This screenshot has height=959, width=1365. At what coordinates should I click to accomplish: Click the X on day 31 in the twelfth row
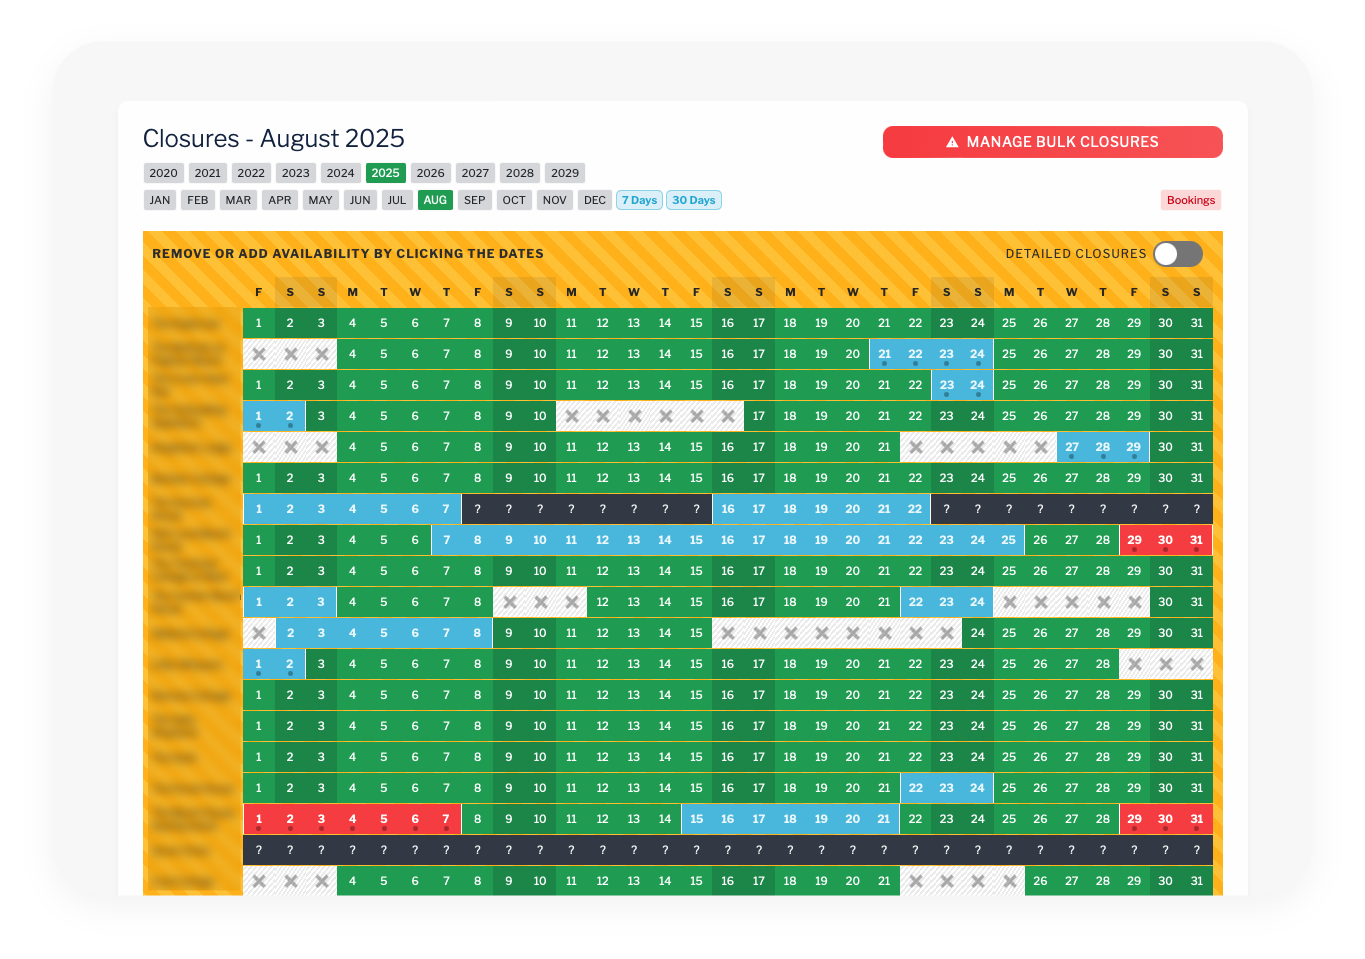tap(1197, 664)
